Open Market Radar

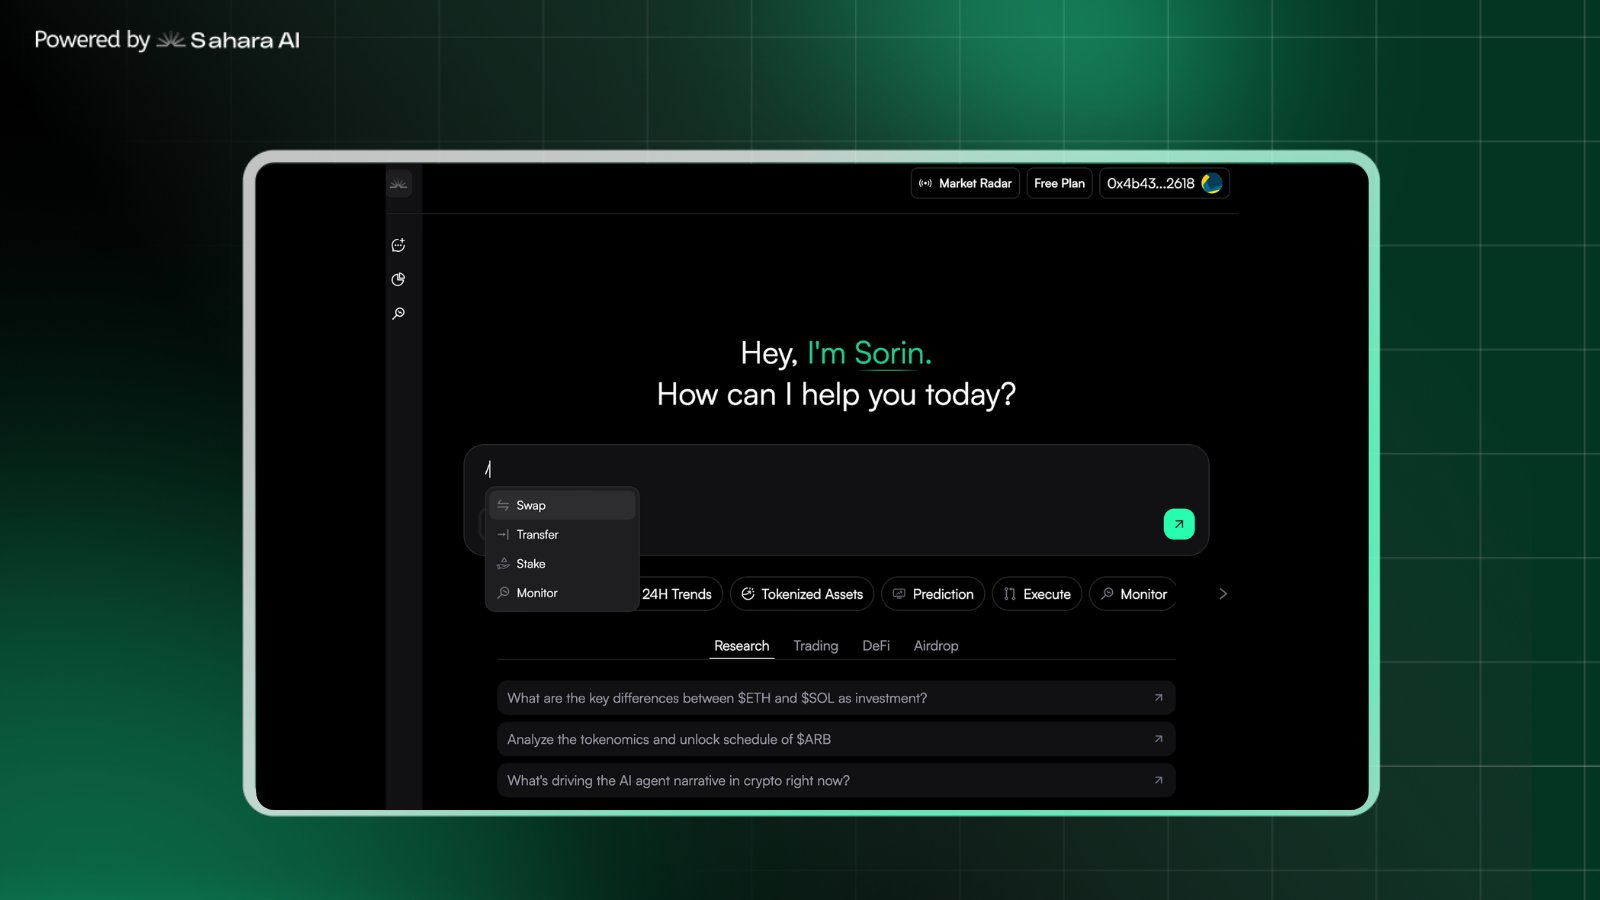click(x=965, y=183)
